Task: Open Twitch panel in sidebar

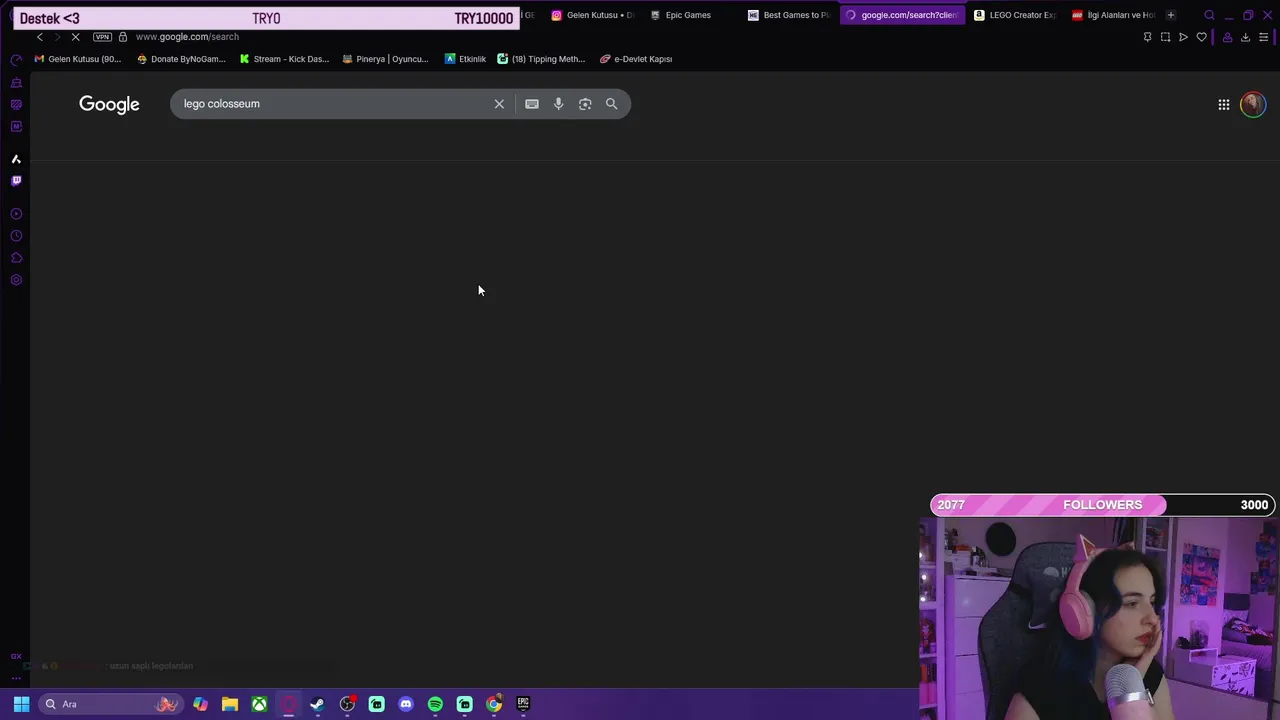Action: point(16,181)
